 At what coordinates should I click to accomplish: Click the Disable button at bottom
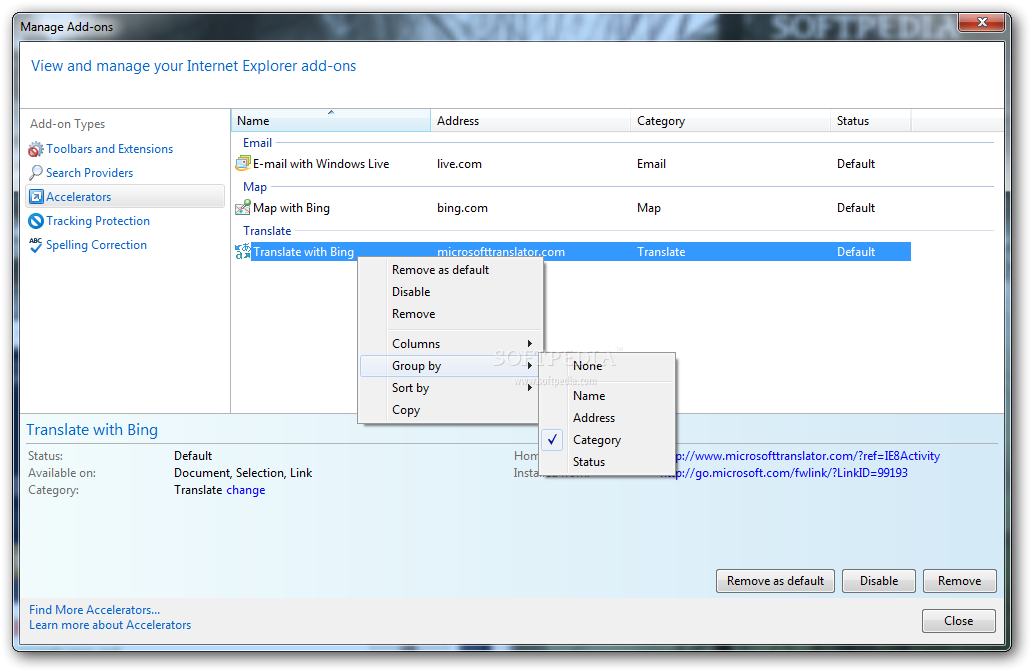click(x=879, y=581)
